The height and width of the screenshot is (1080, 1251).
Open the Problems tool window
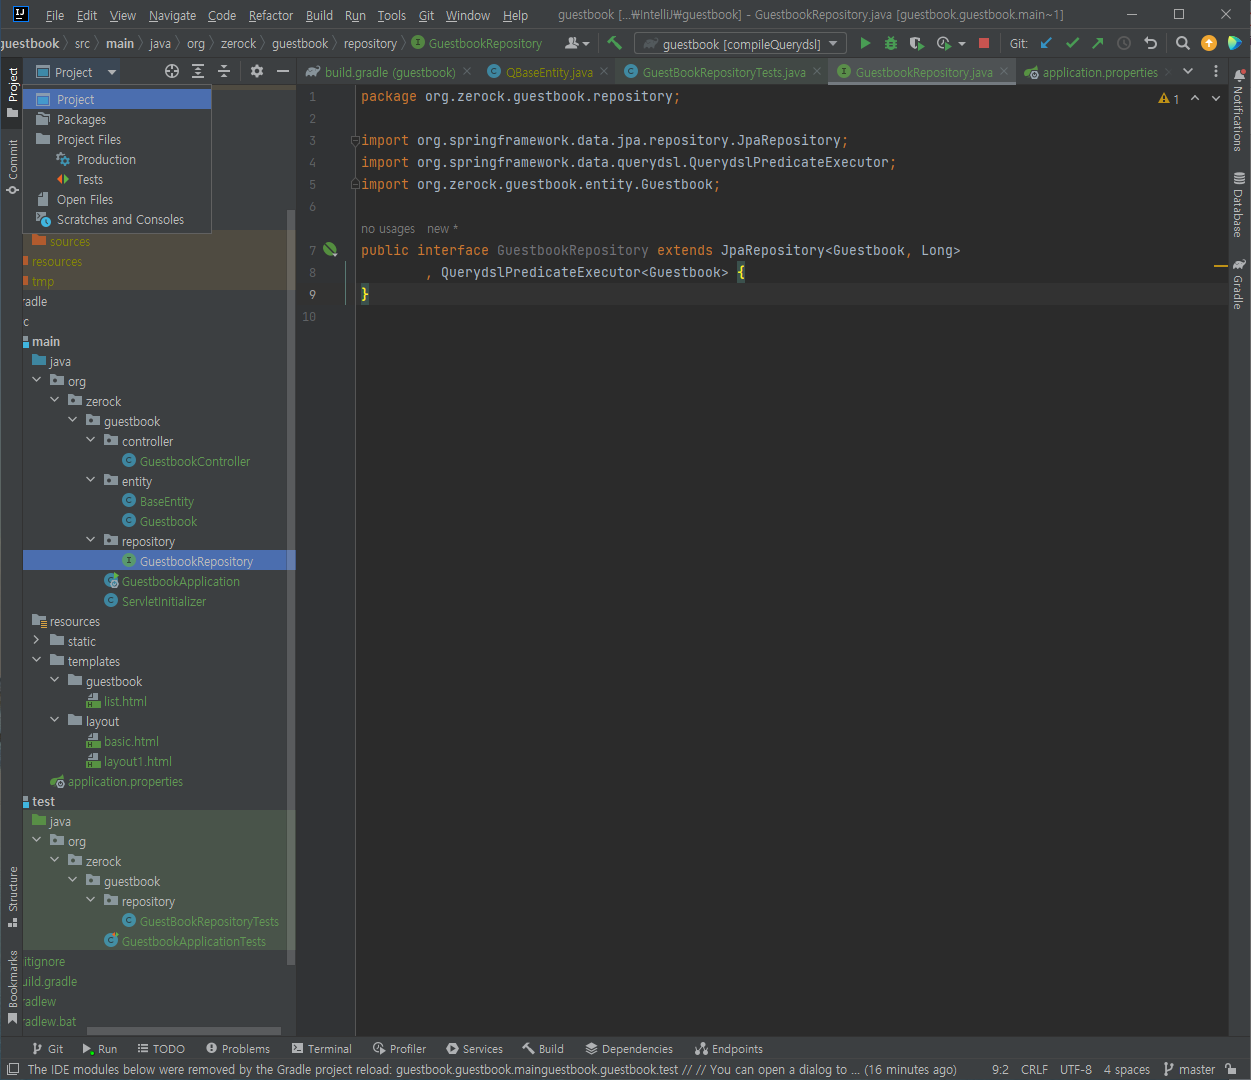pyautogui.click(x=238, y=1049)
